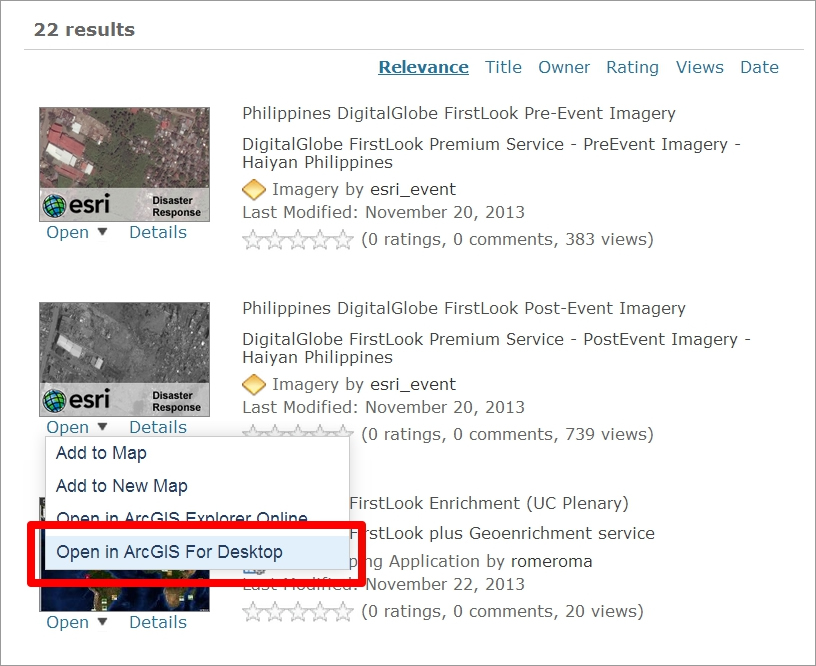The width and height of the screenshot is (816, 666).
Task: Sort the results by Date
Action: [x=760, y=67]
